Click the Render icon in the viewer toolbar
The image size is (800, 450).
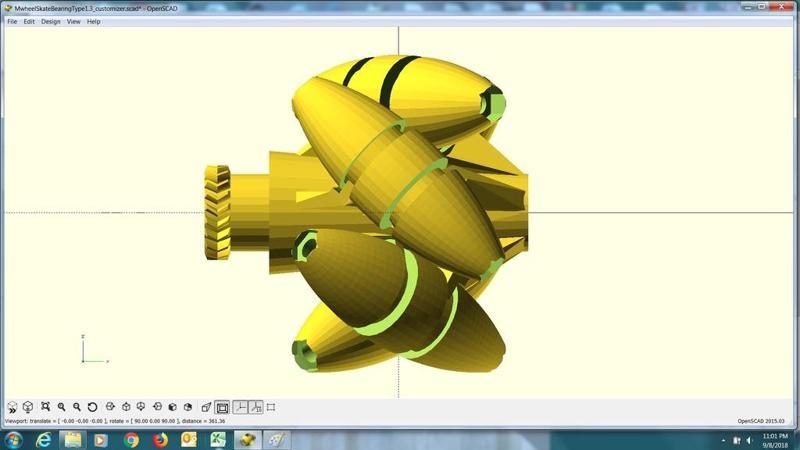[x=28, y=407]
